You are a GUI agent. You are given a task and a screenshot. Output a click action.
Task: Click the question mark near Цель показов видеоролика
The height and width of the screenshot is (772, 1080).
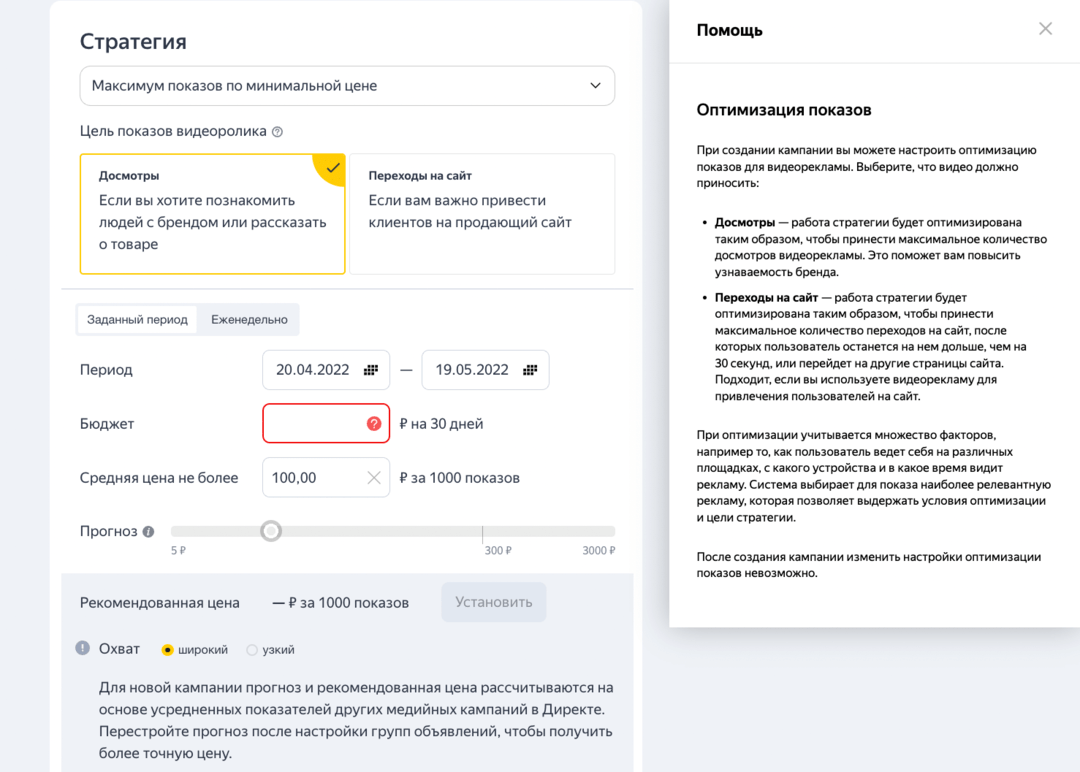278,129
